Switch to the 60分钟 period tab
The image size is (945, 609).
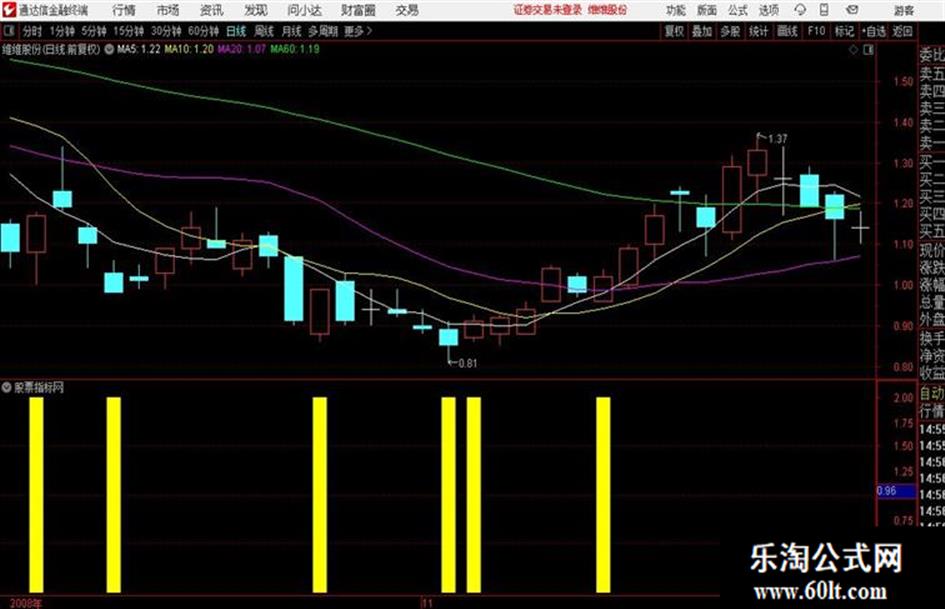(x=203, y=31)
